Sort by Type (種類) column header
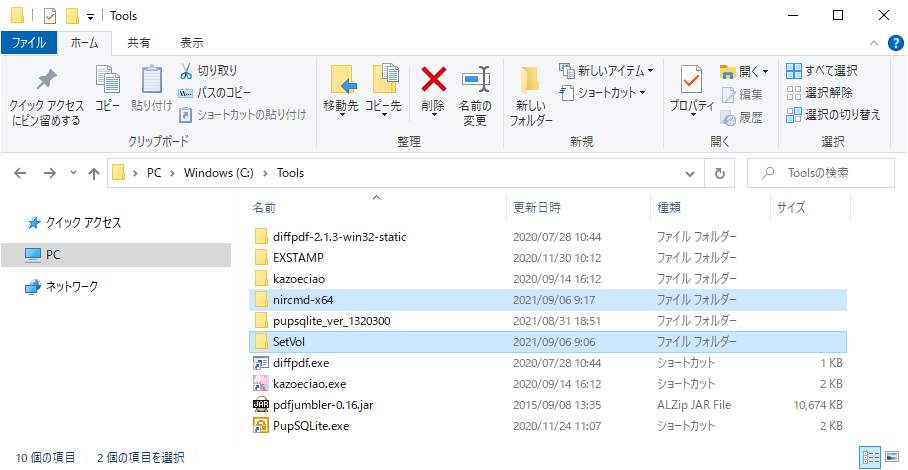 click(710, 207)
